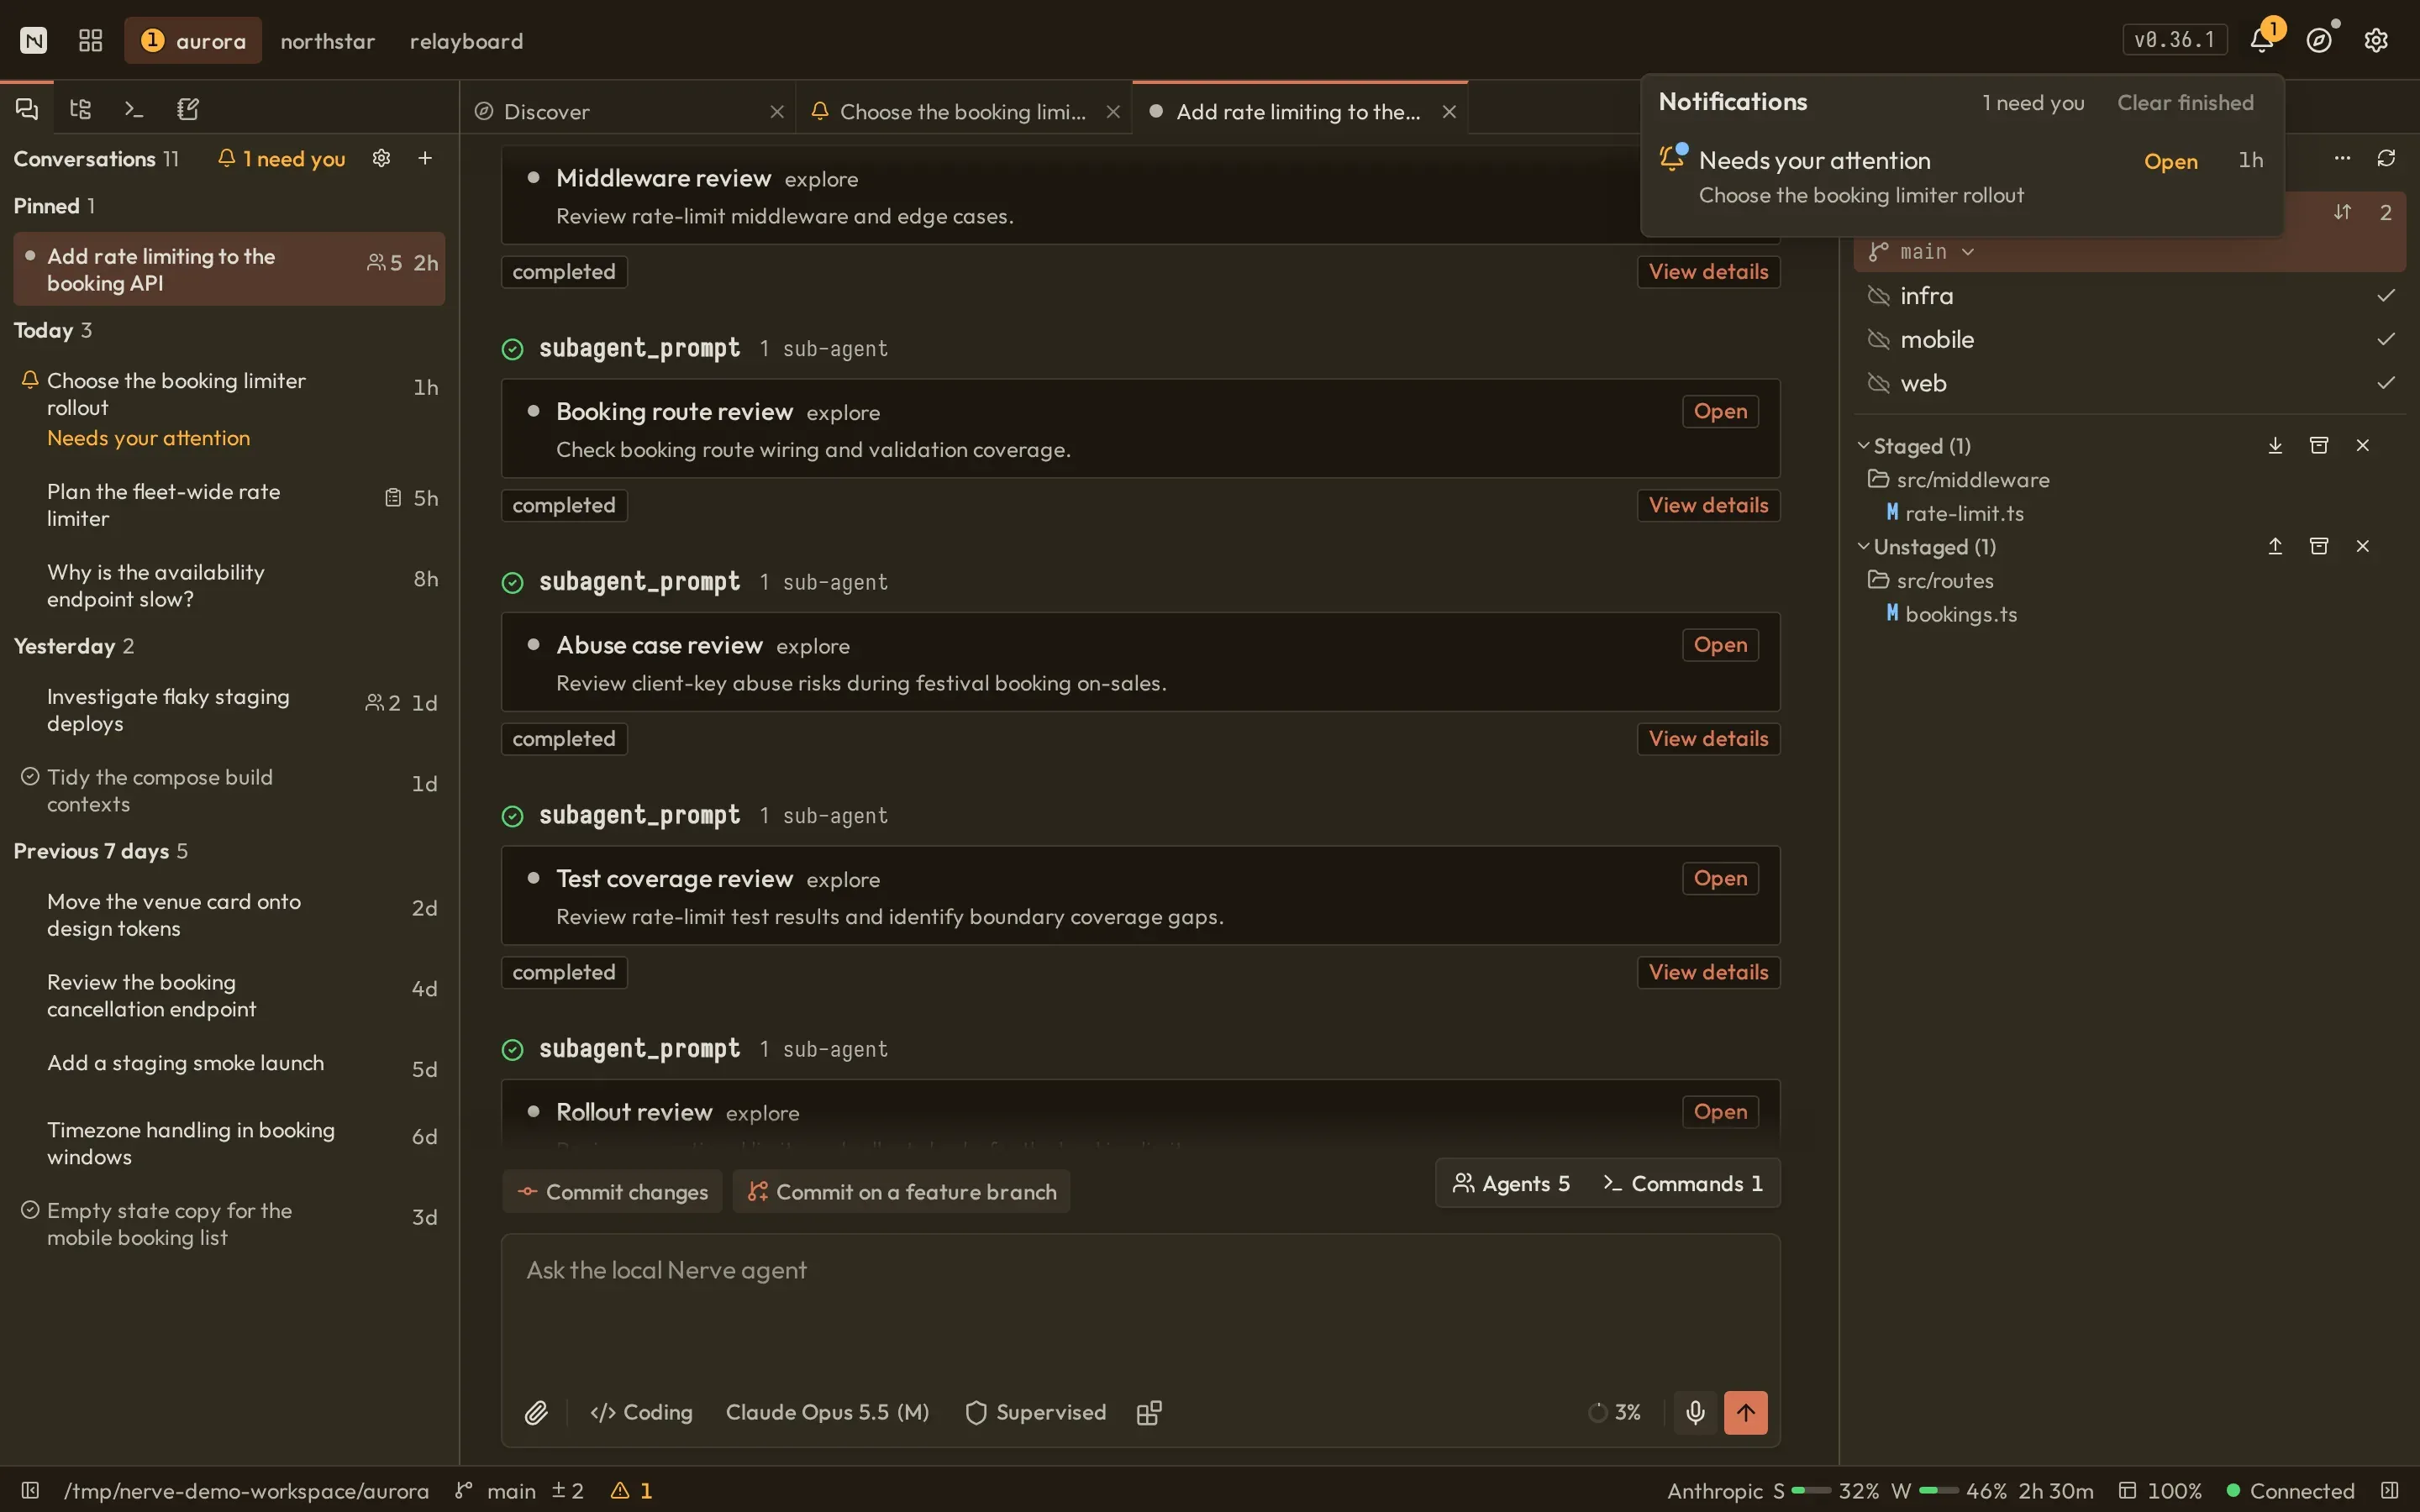Toggle visibility of the mobile repo

click(1879, 340)
